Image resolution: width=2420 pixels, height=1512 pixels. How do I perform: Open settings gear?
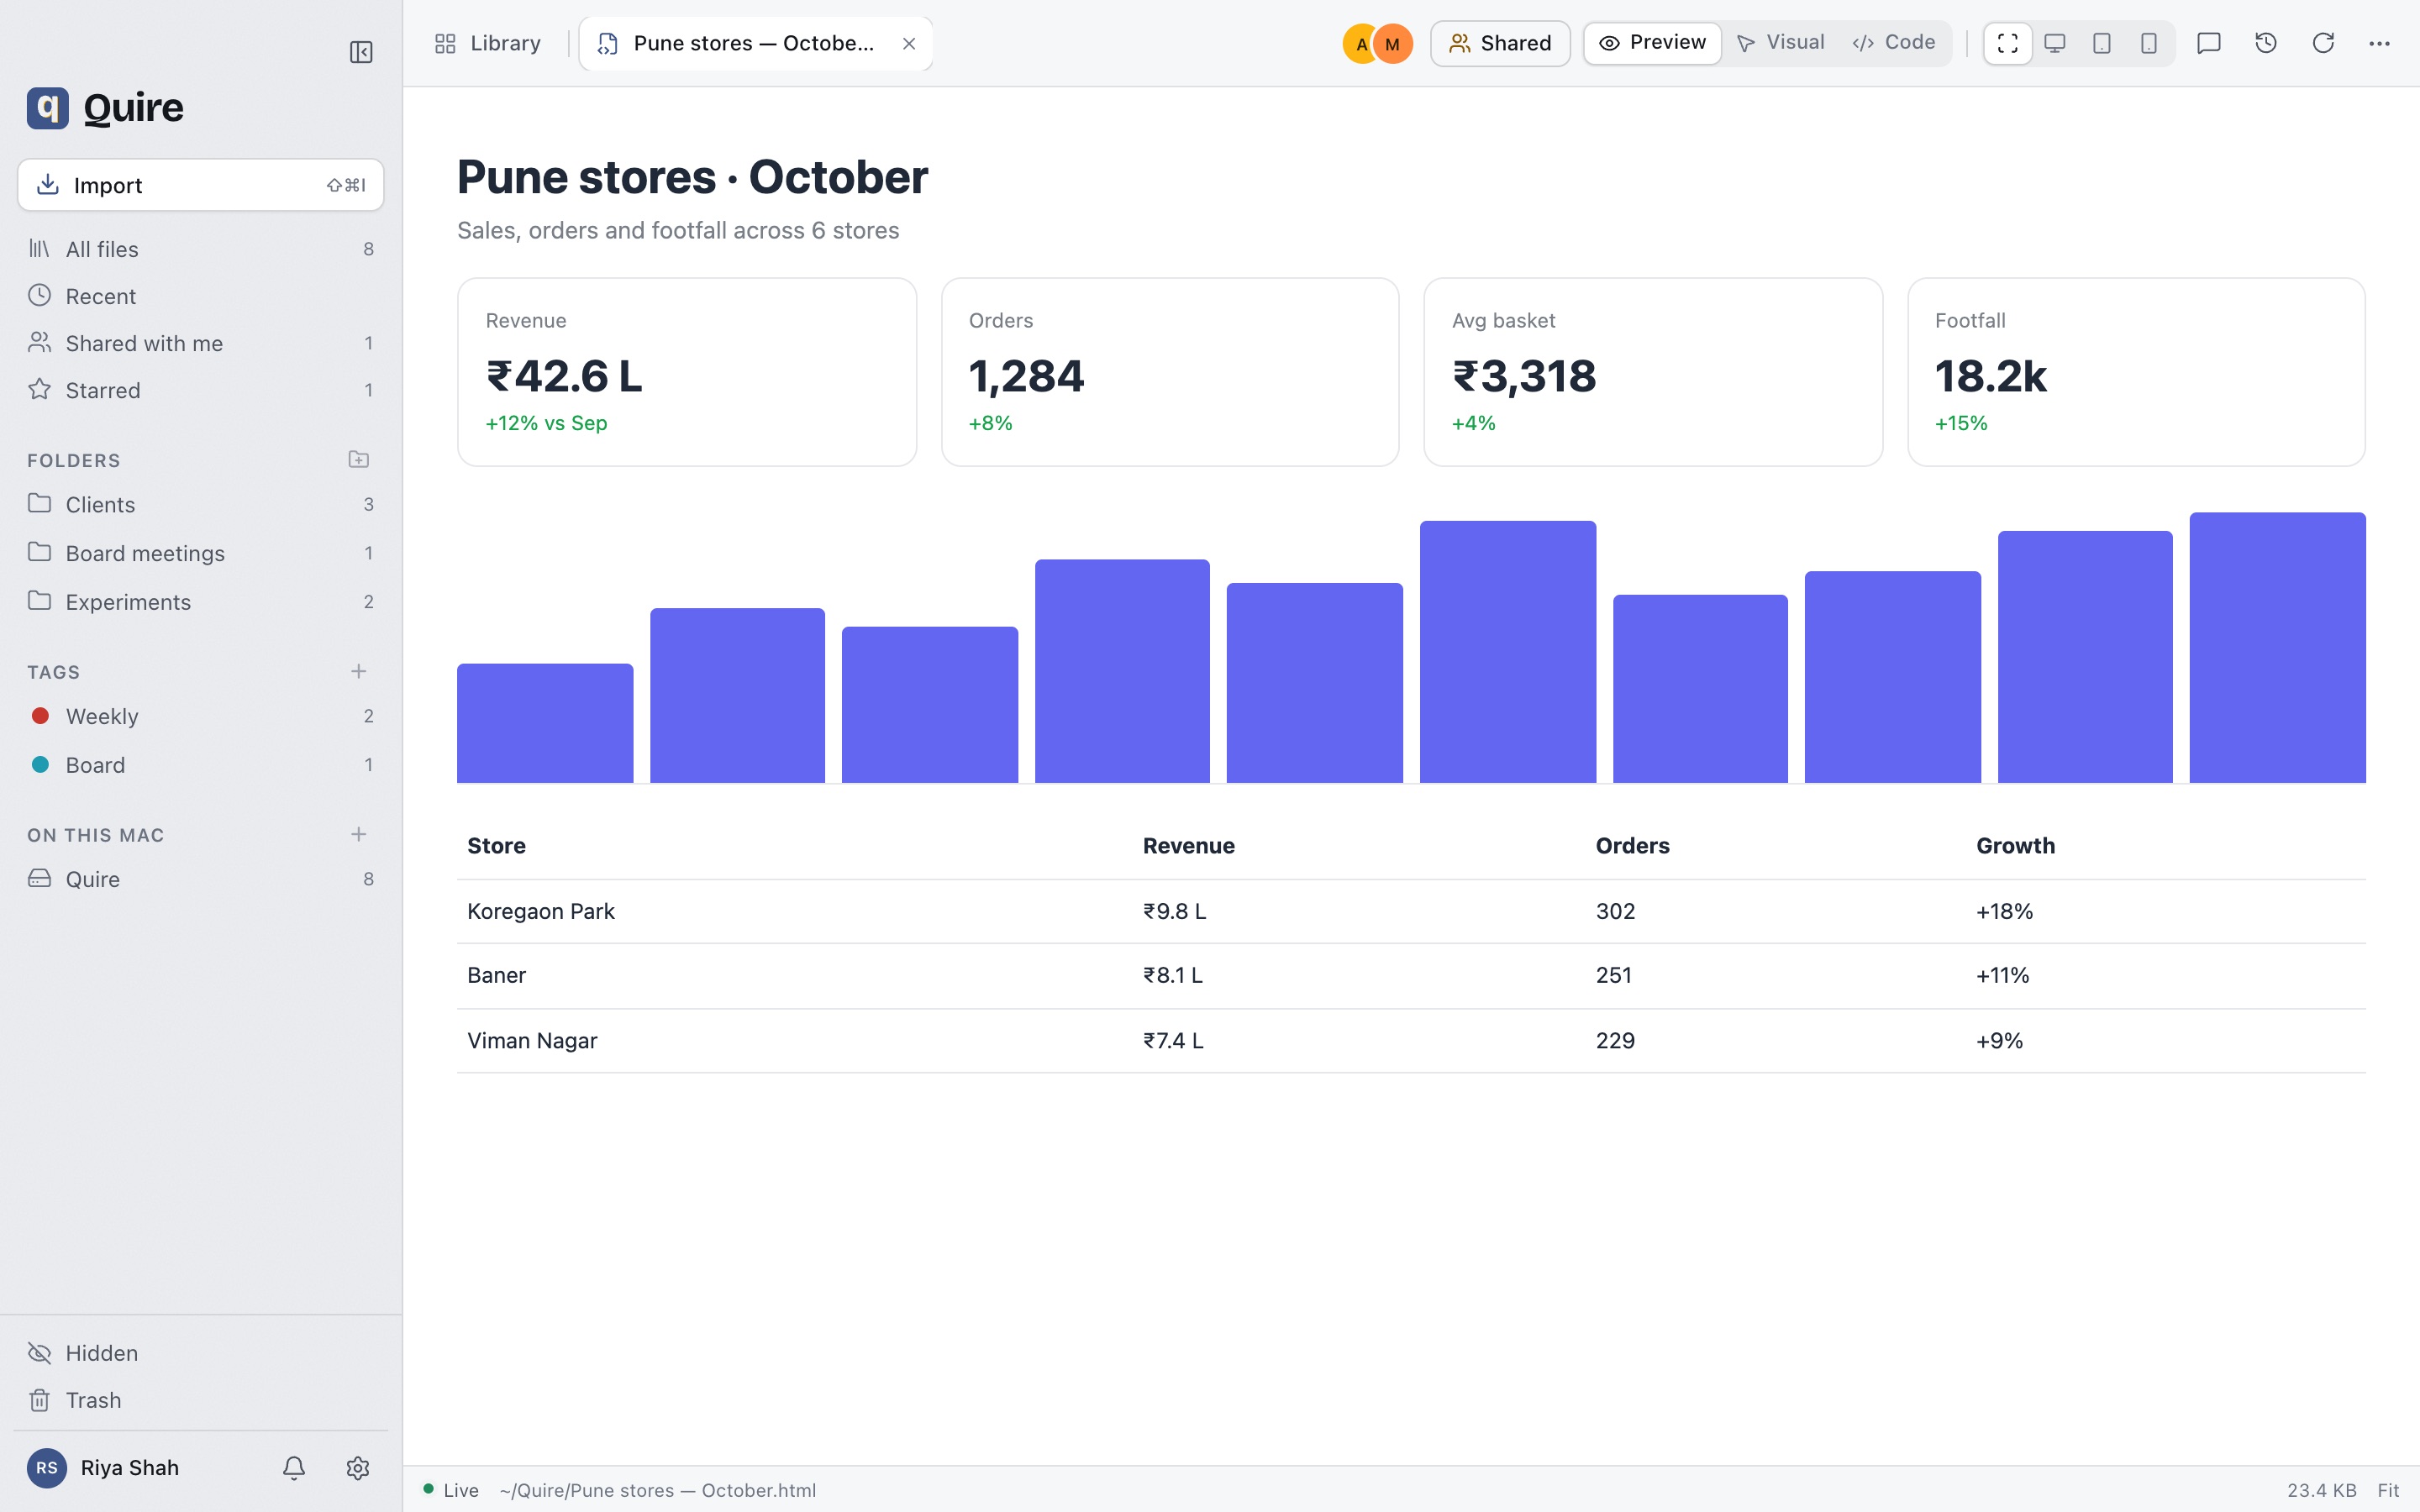pyautogui.click(x=358, y=1467)
